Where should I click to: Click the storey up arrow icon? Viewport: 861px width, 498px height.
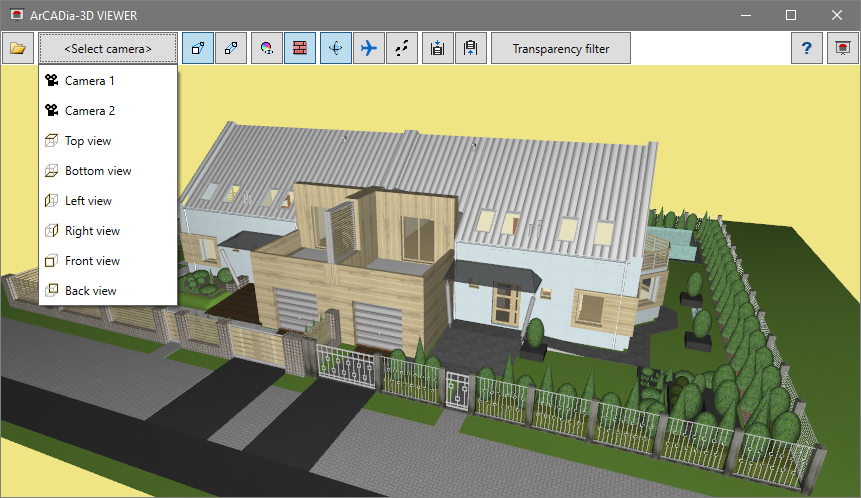pyautogui.click(x=471, y=48)
